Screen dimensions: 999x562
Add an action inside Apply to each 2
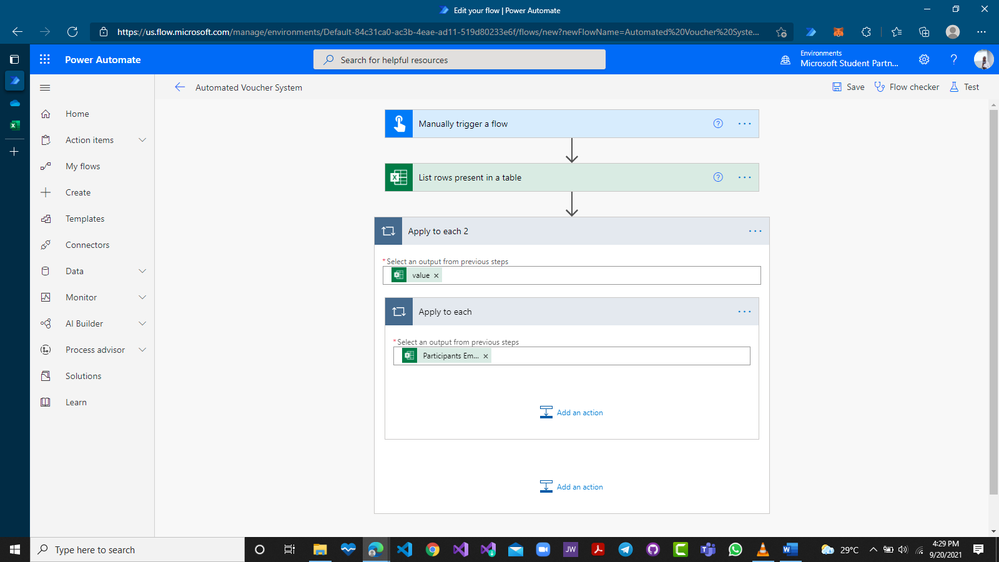coord(571,487)
